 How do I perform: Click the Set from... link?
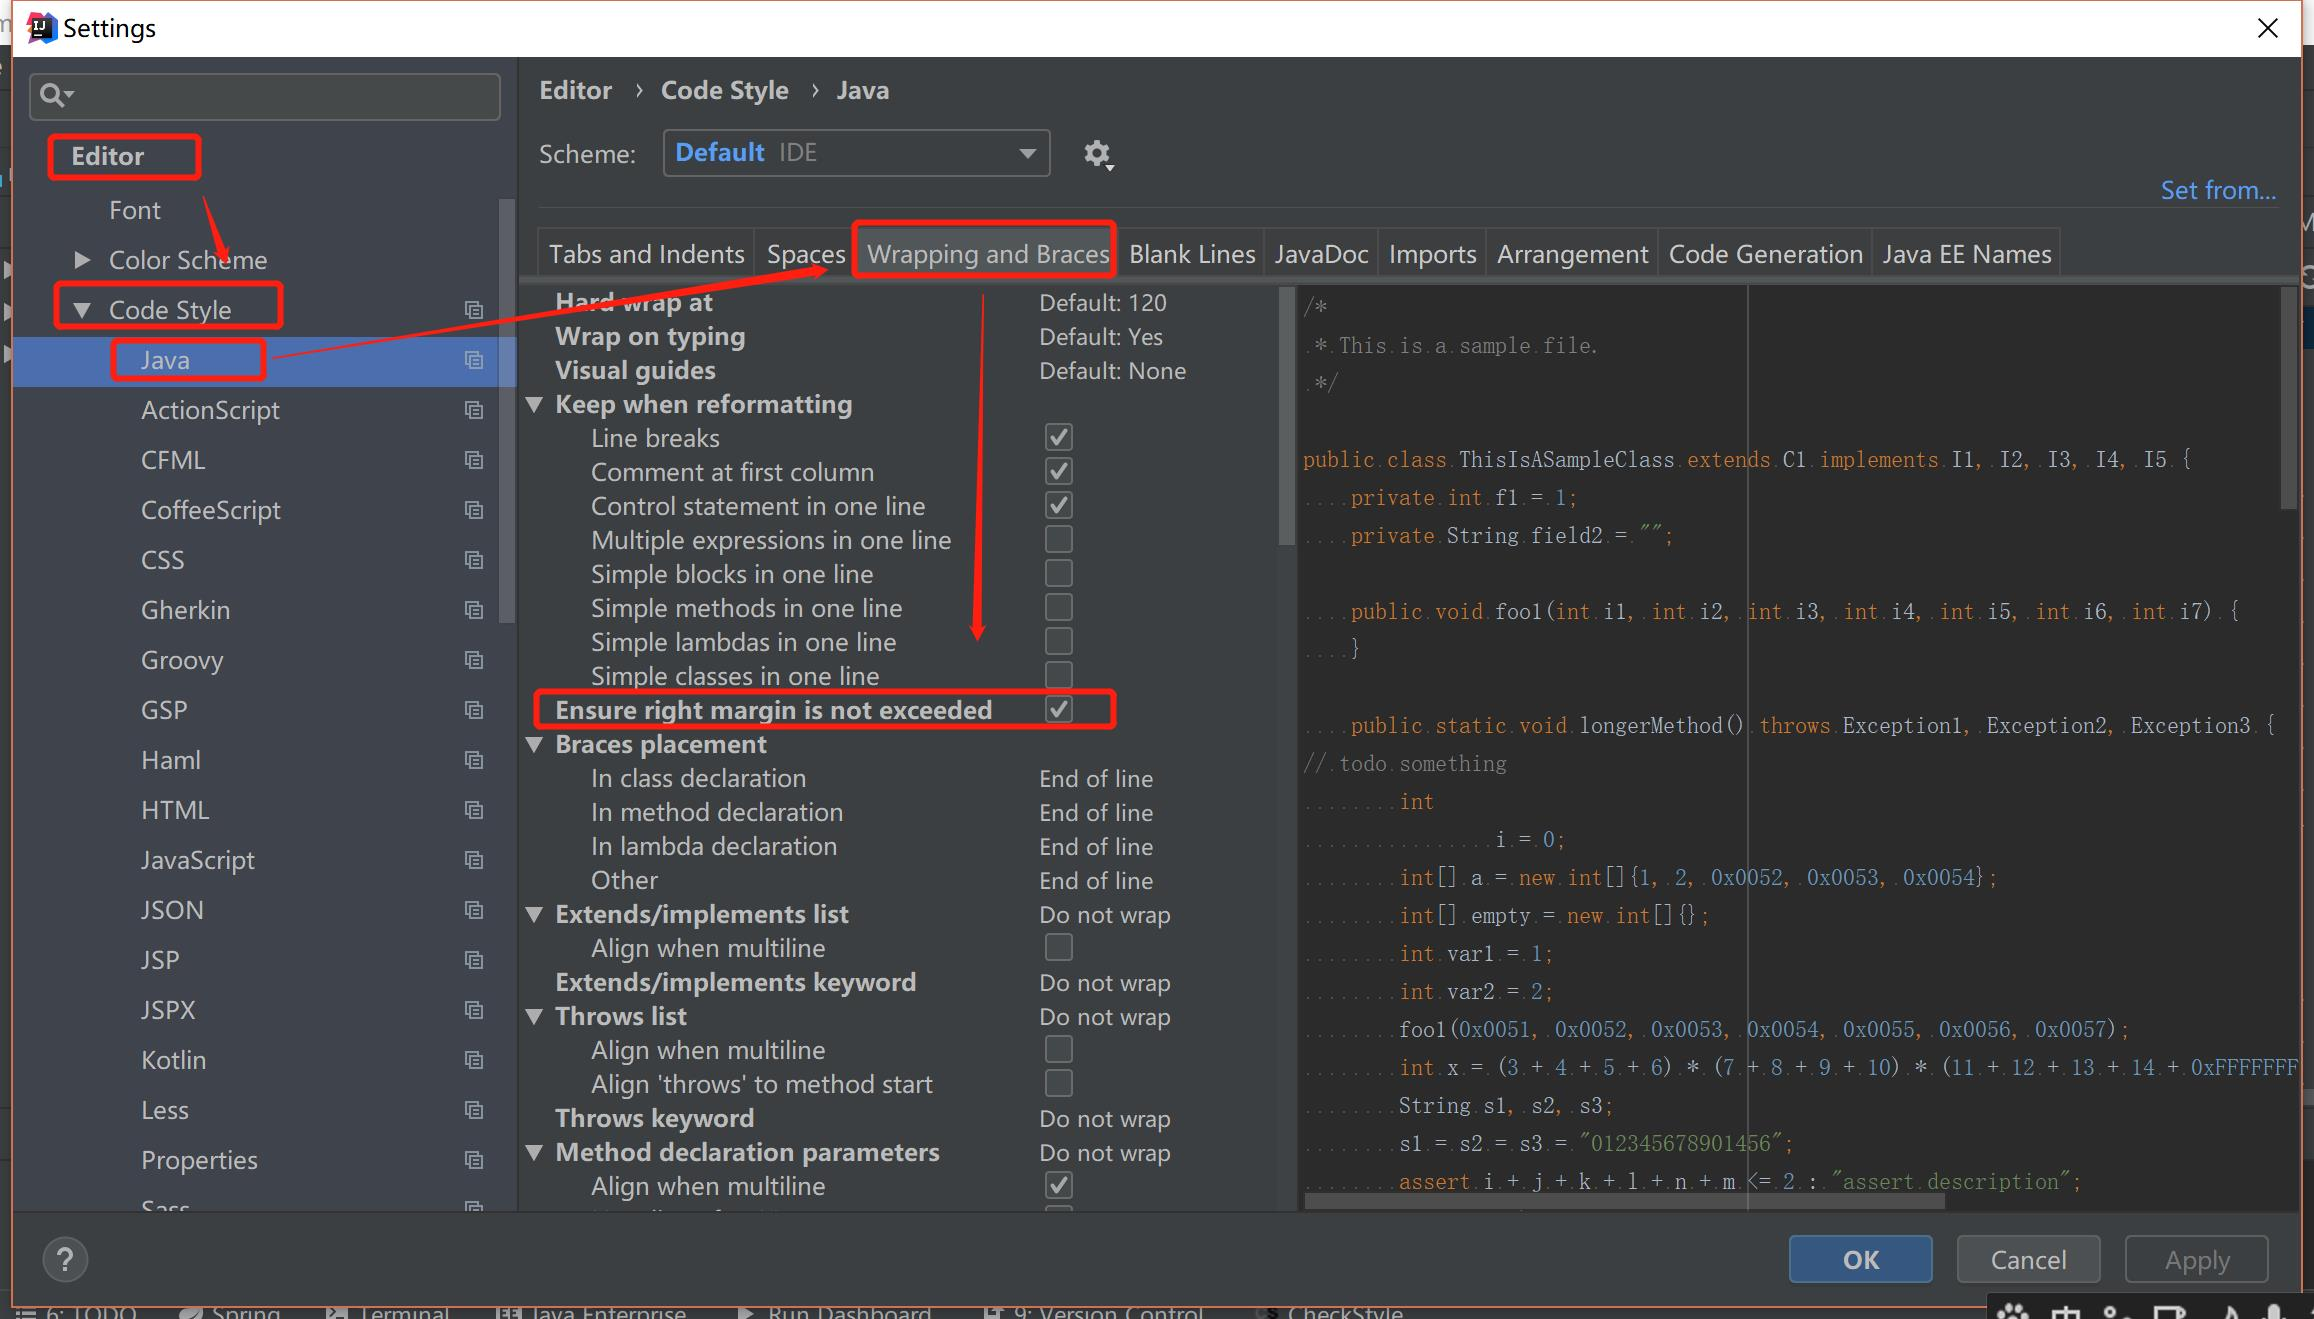click(x=2217, y=190)
